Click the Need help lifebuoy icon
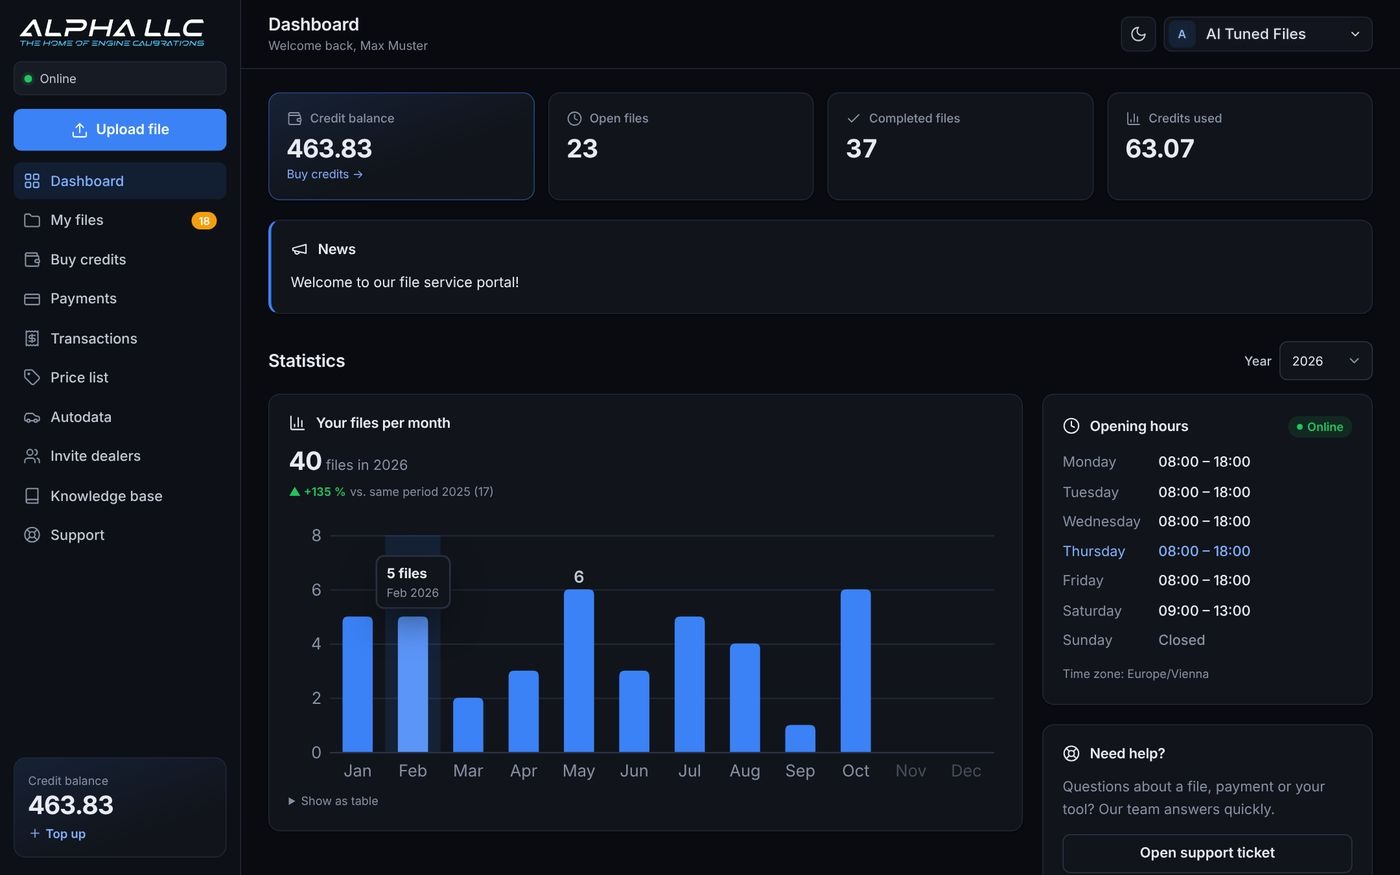This screenshot has width=1400, height=875. pos(1071,754)
